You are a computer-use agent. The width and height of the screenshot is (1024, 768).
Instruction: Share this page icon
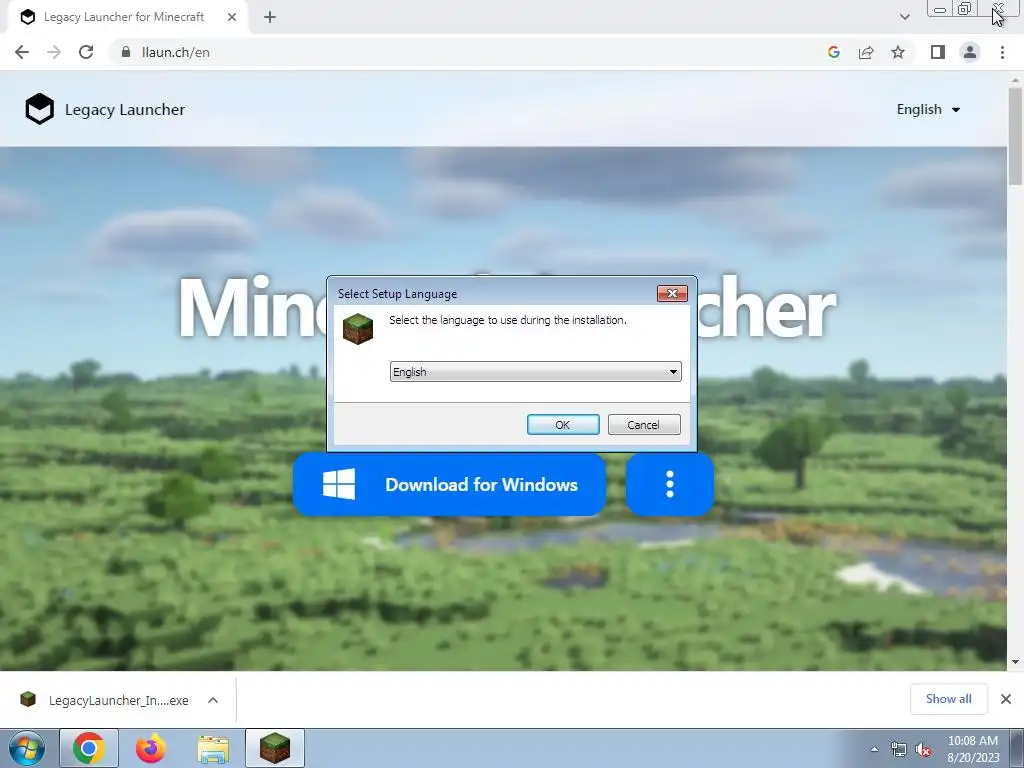pos(866,52)
